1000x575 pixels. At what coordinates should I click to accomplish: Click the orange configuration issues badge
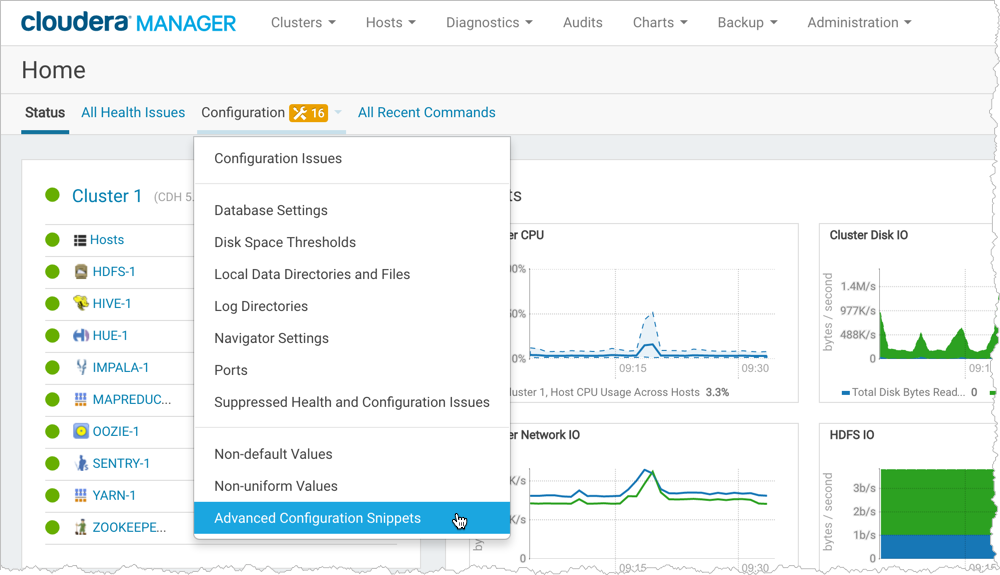coord(308,113)
